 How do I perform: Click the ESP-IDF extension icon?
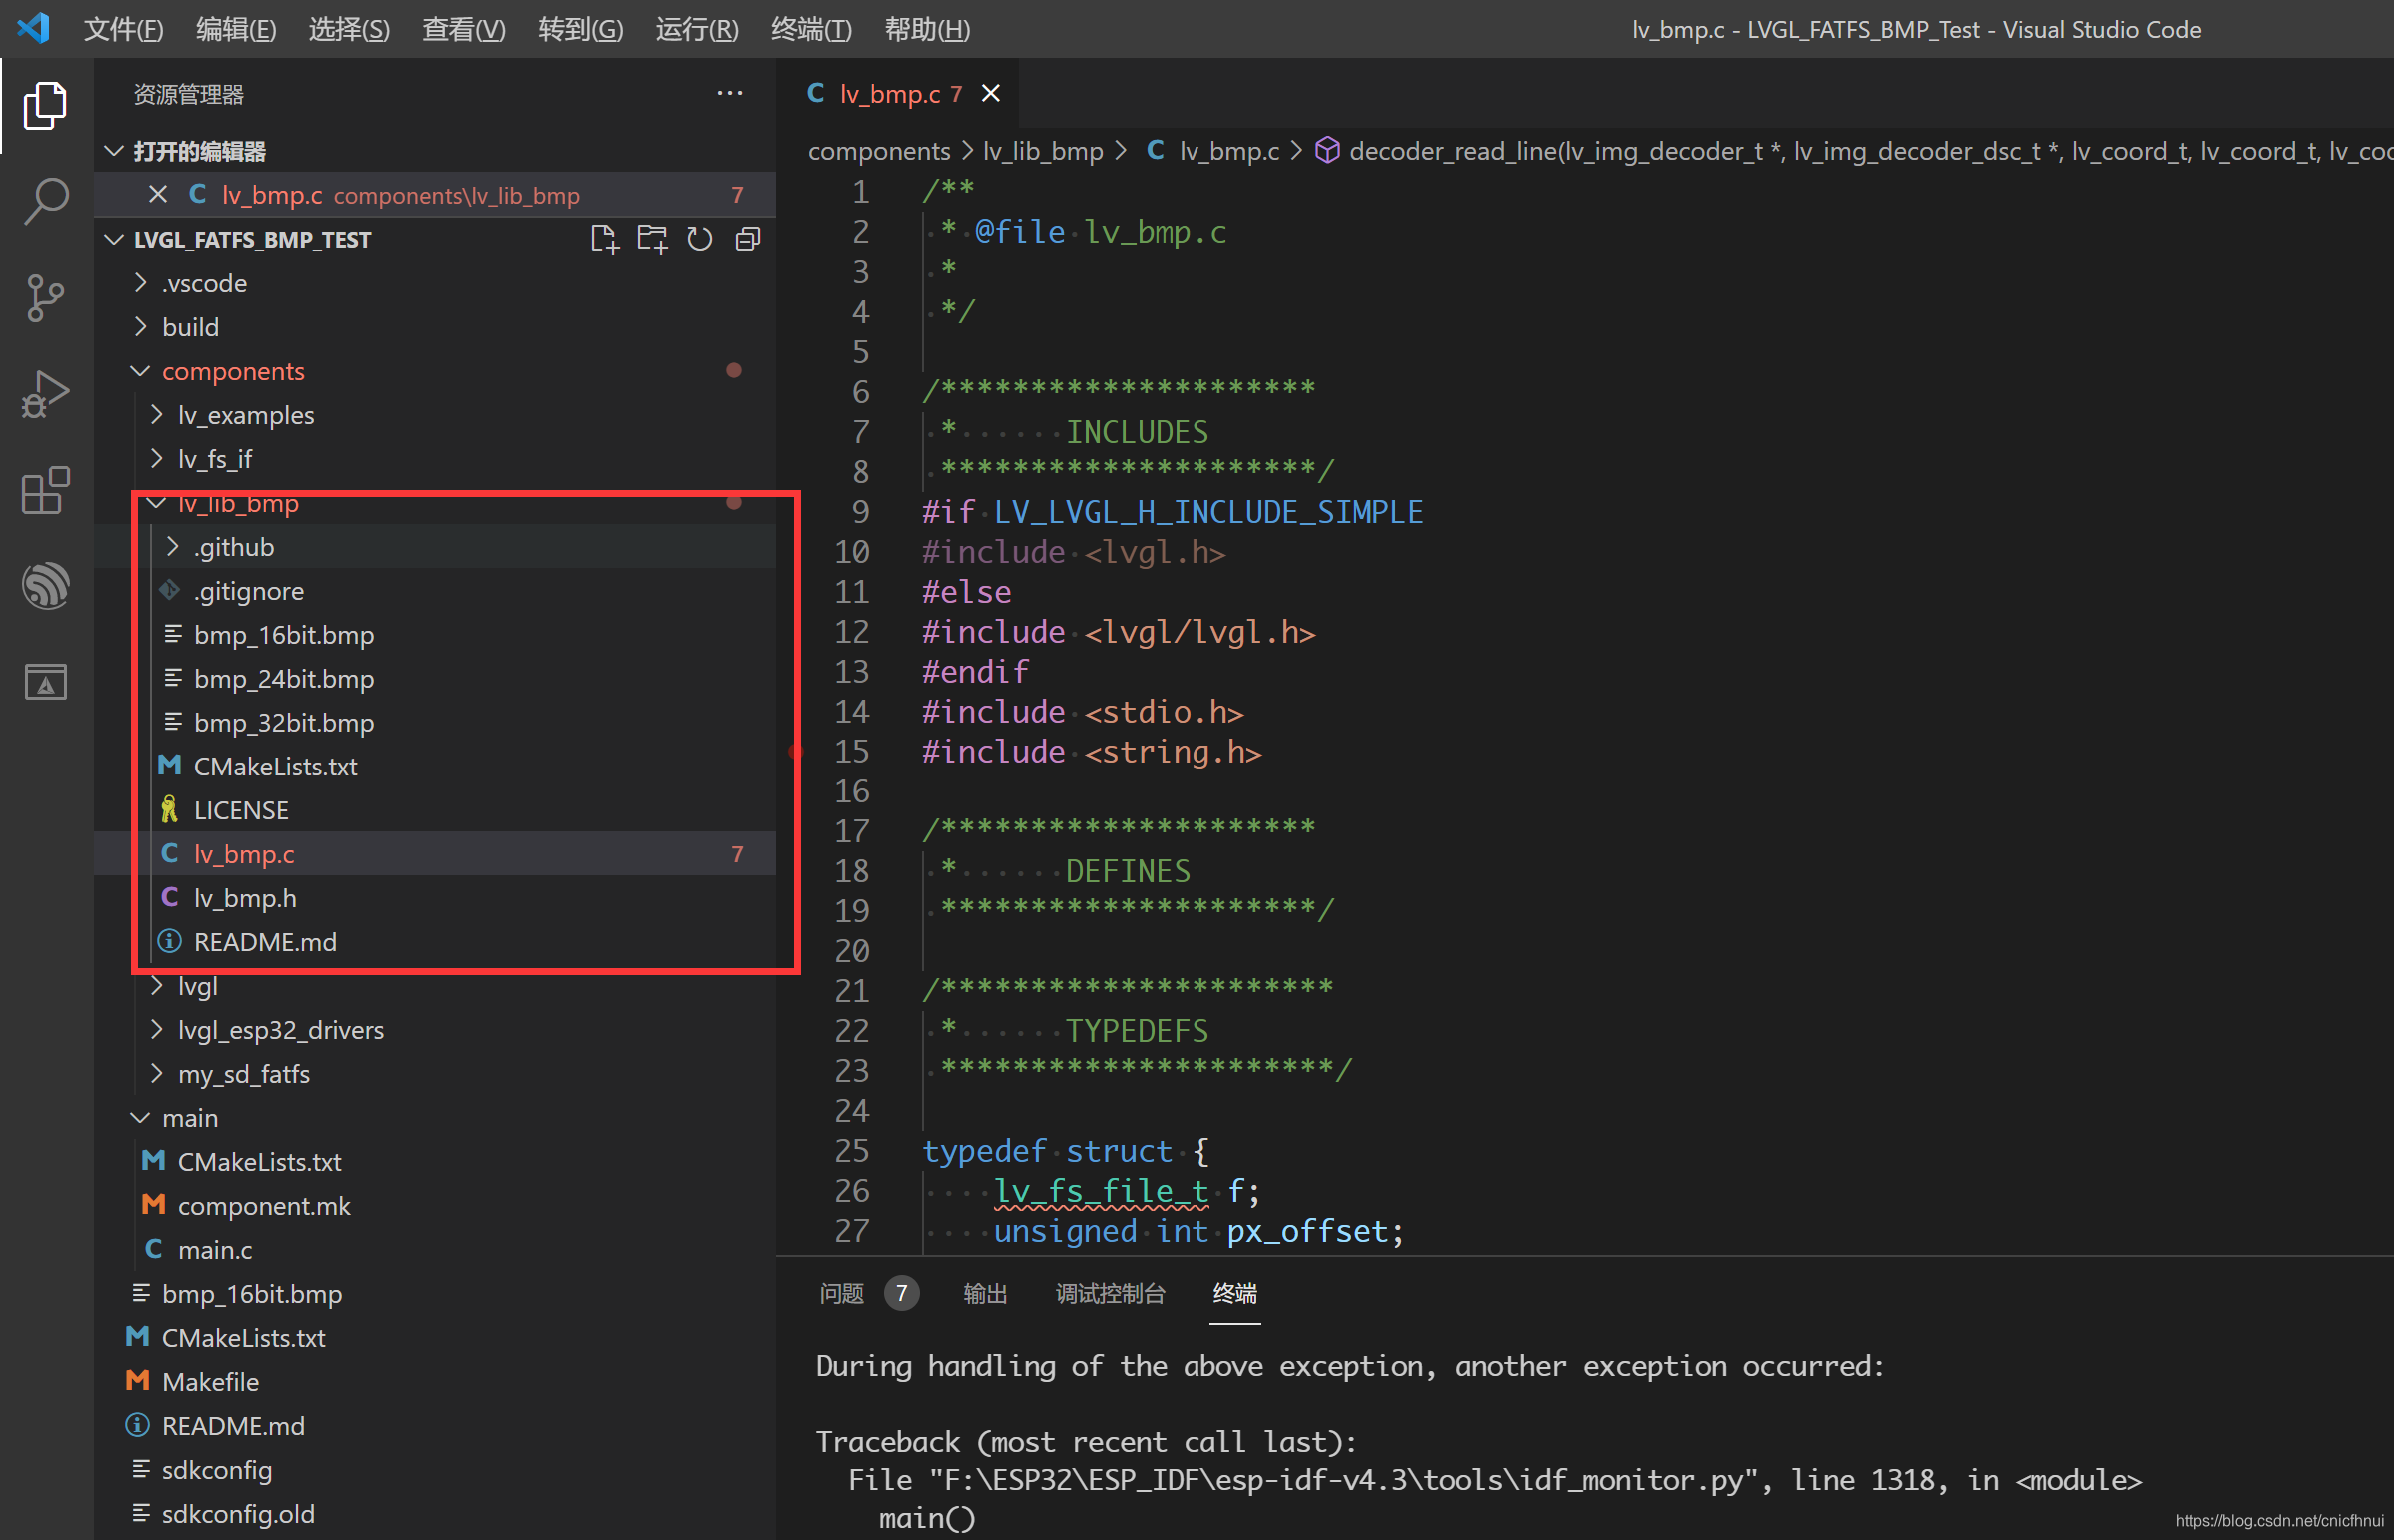tap(45, 585)
